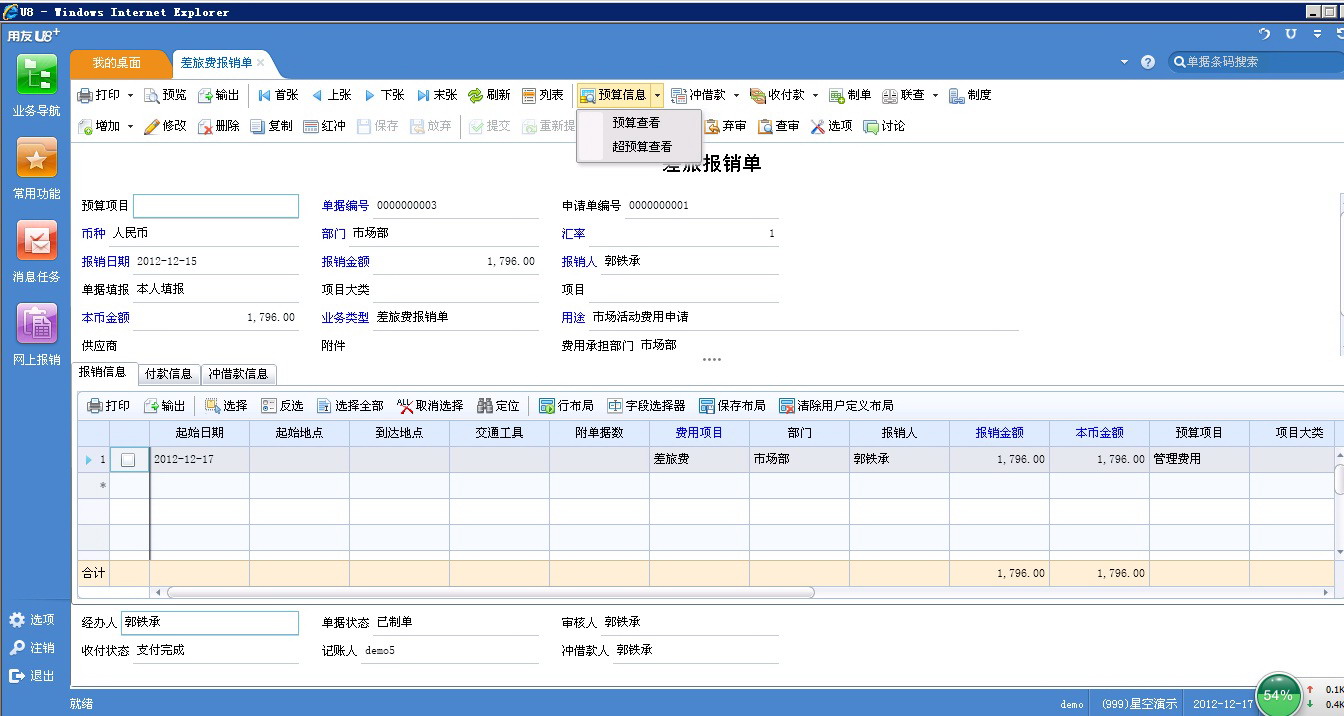This screenshot has width=1344, height=716.
Task: Click the 联查 toolbar button
Action: 904,95
